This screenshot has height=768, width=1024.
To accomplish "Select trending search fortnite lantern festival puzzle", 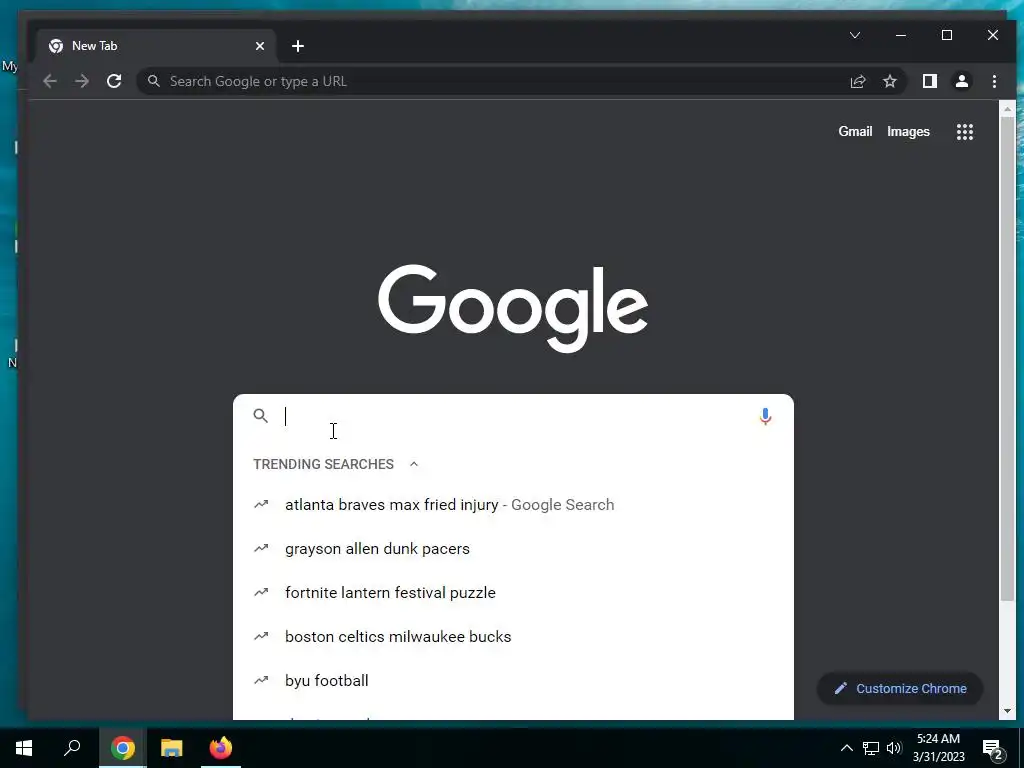I will pyautogui.click(x=513, y=592).
